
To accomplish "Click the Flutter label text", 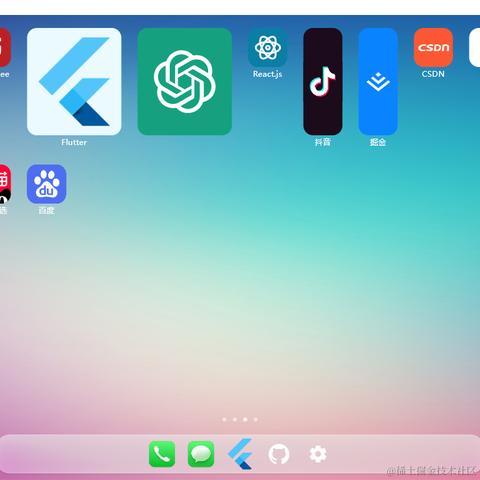I will (x=74, y=142).
